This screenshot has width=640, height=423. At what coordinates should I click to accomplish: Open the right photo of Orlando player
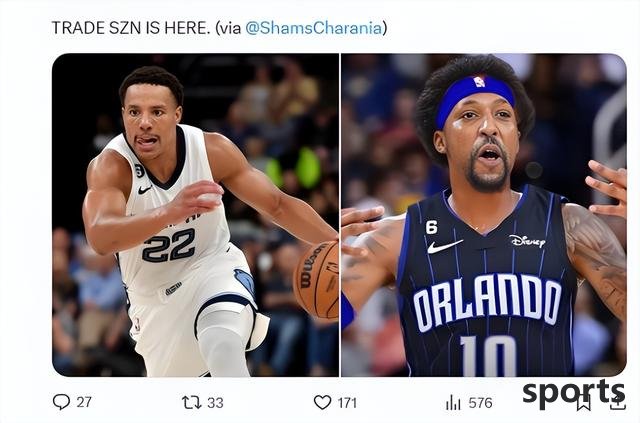tap(484, 215)
